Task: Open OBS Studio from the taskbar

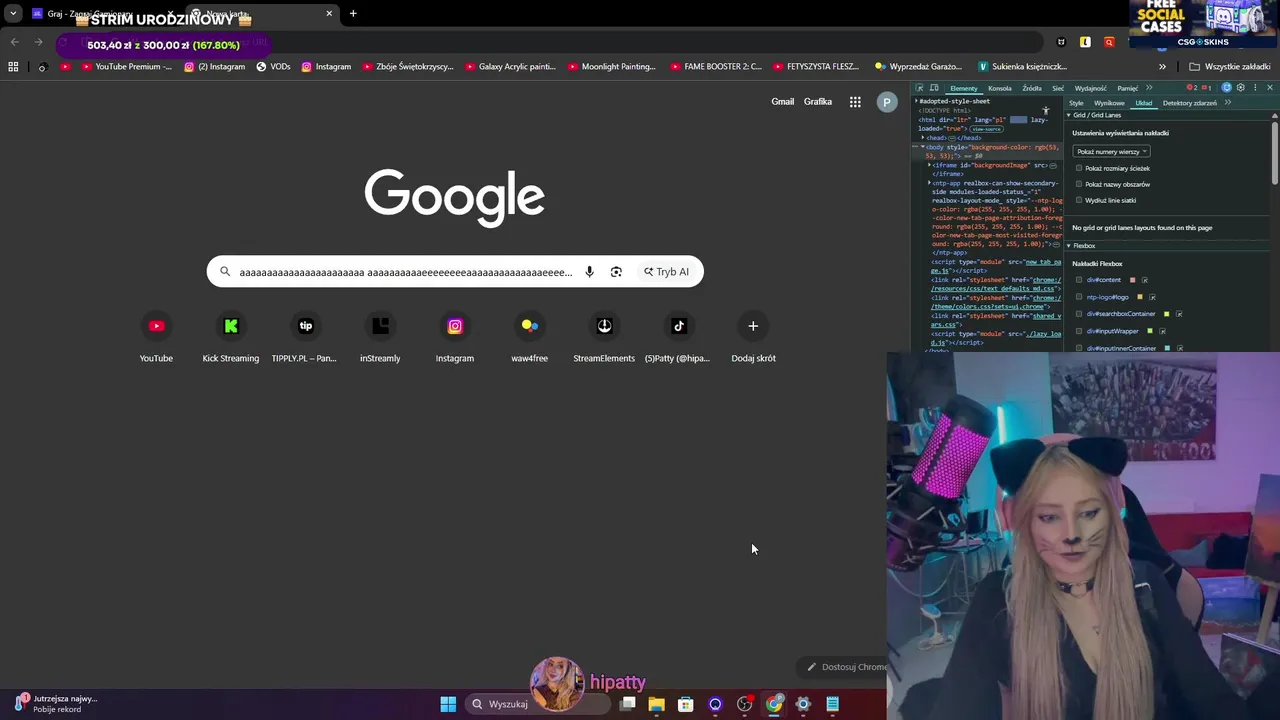Action: click(744, 704)
